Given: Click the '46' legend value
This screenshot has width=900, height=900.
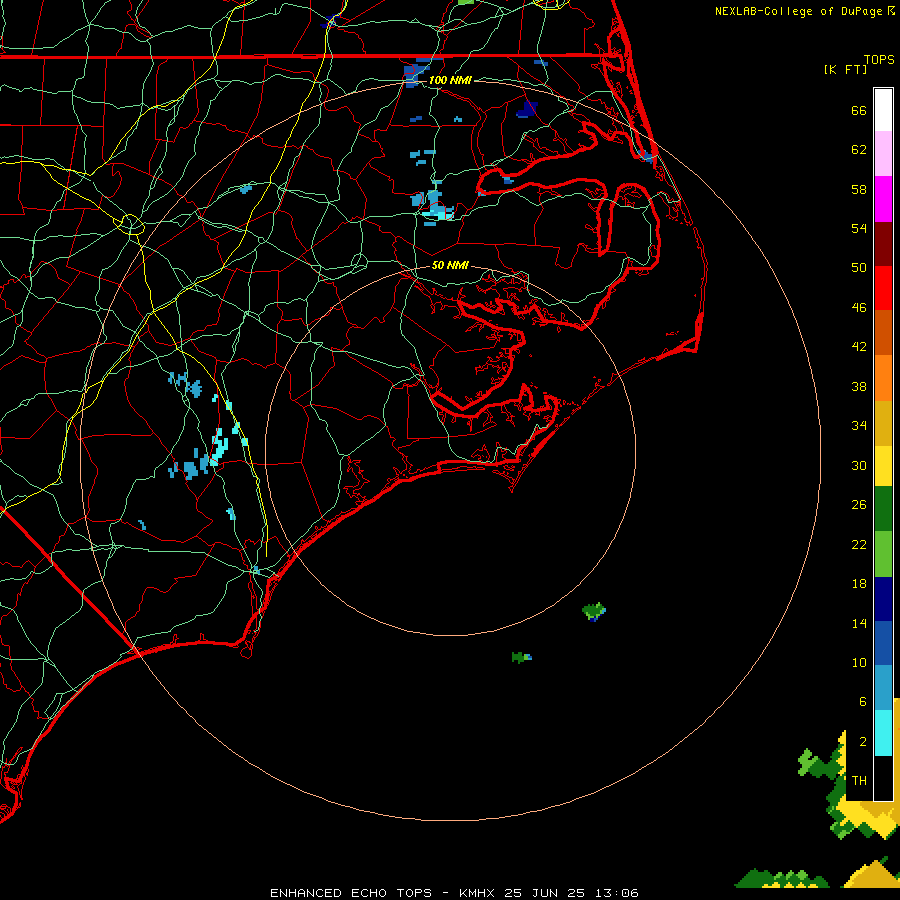Looking at the screenshot, I should [859, 307].
